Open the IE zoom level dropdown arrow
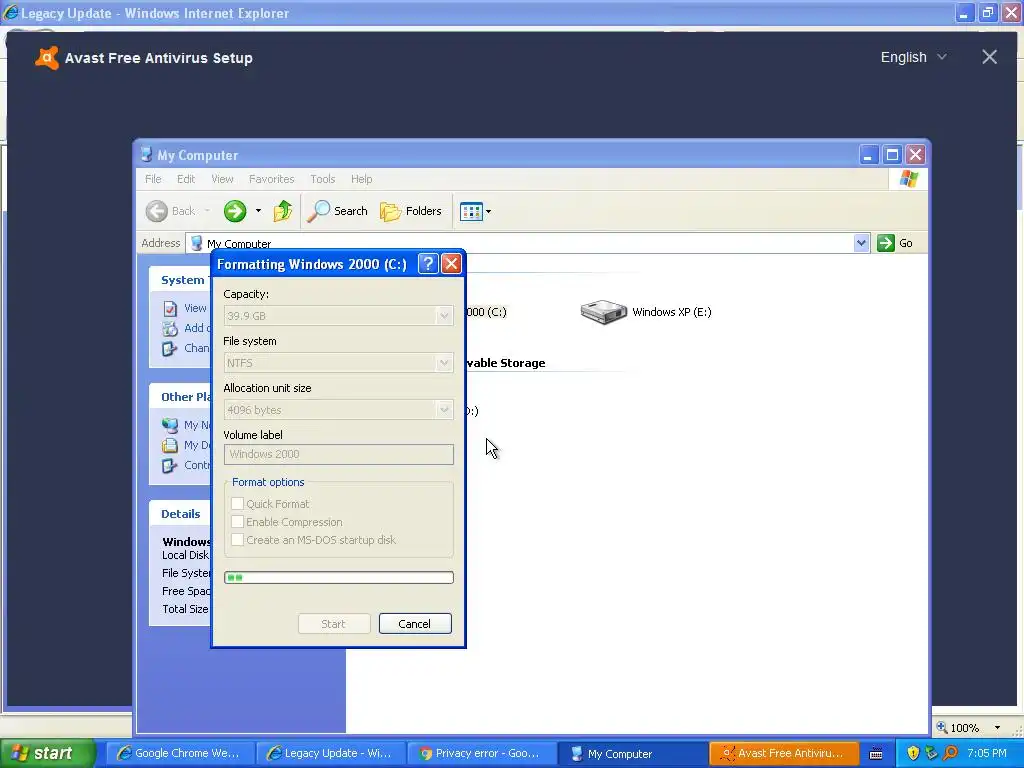The width and height of the screenshot is (1024, 768). coord(997,728)
